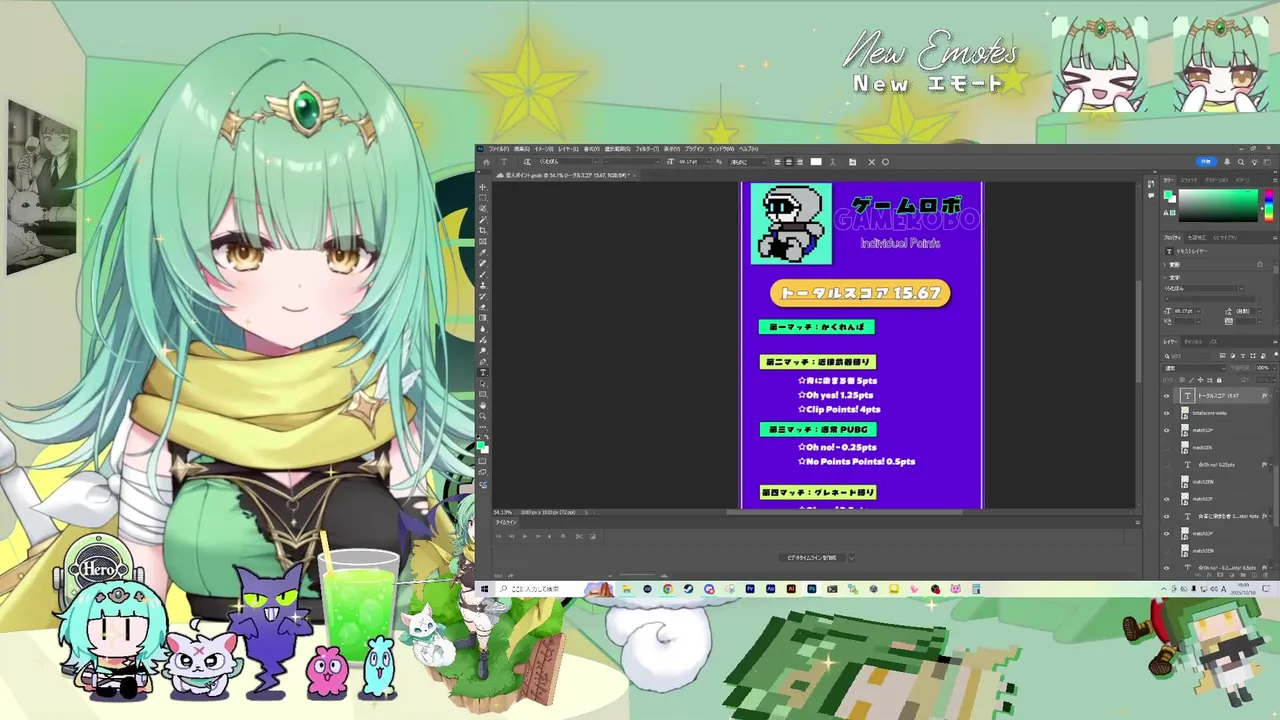Switch to the CC ライブラリ tab
The width and height of the screenshot is (1280, 720).
click(1225, 238)
